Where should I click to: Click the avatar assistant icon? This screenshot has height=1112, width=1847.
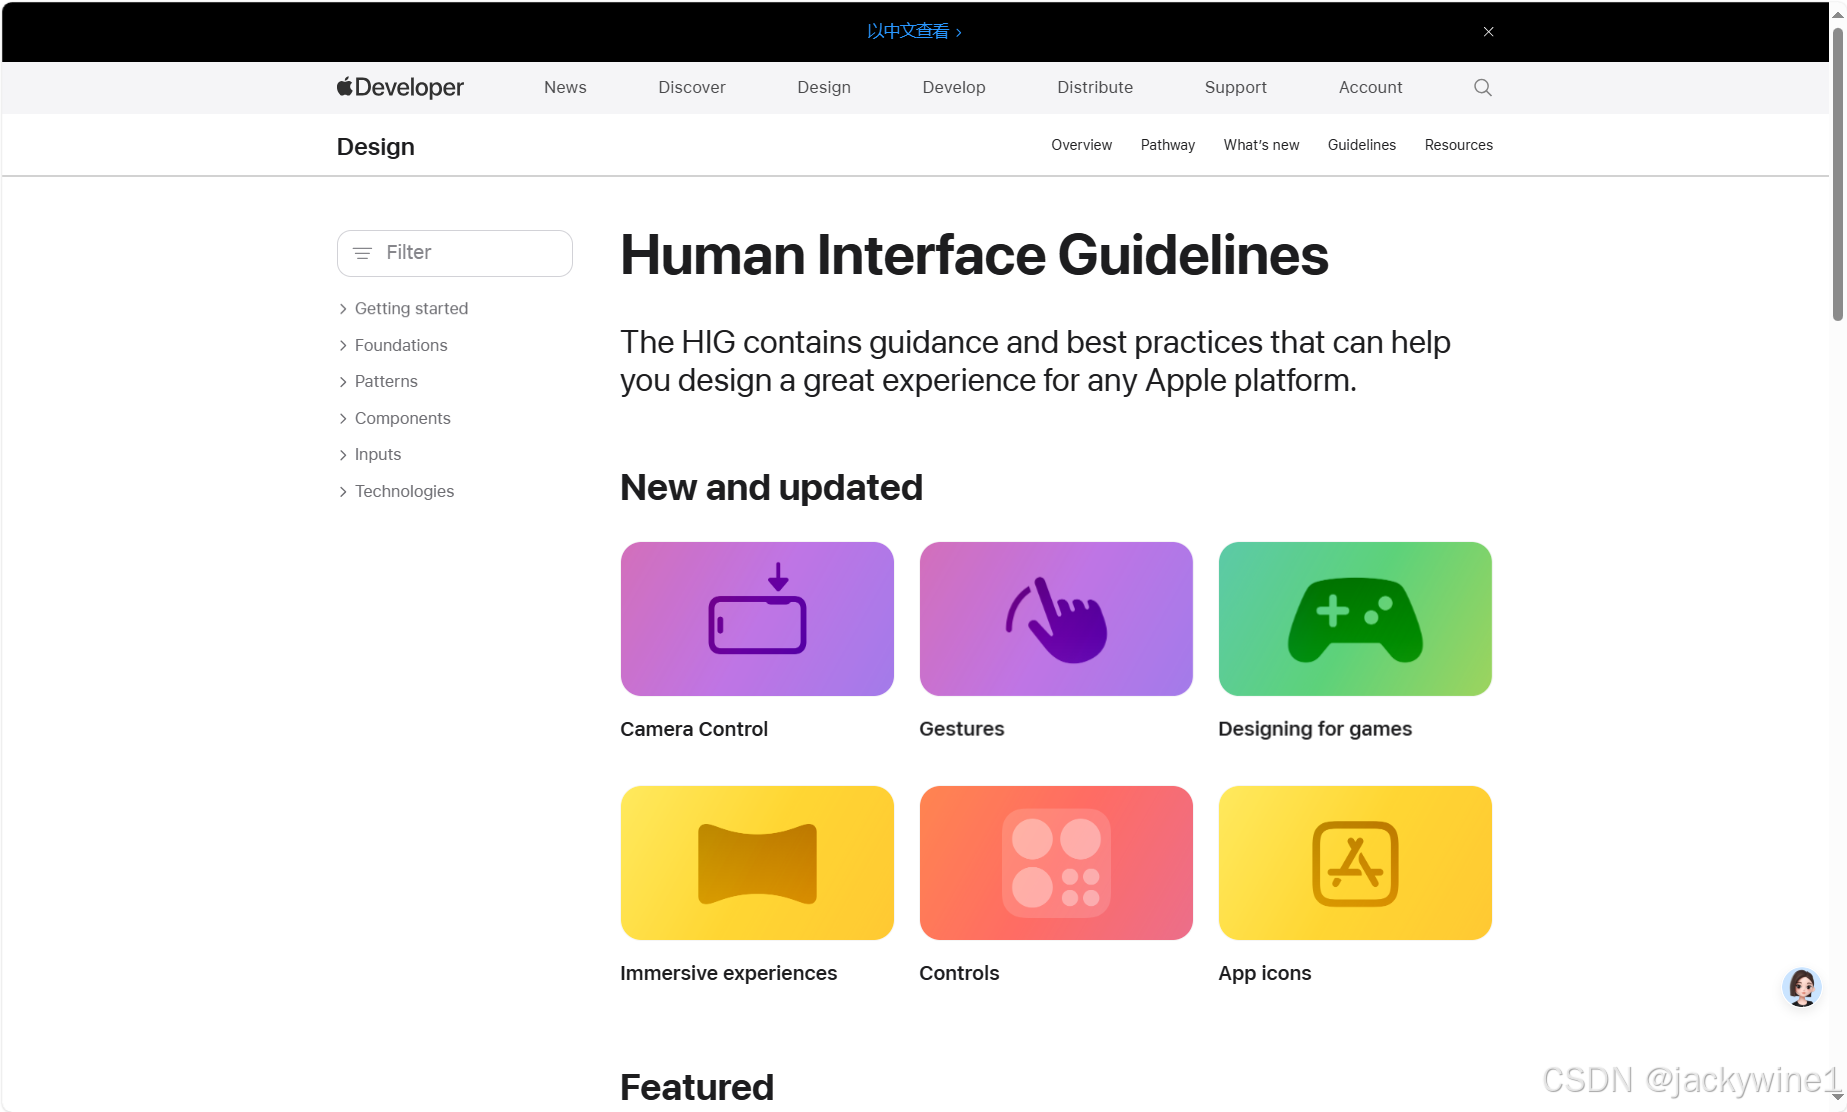pyautogui.click(x=1802, y=987)
